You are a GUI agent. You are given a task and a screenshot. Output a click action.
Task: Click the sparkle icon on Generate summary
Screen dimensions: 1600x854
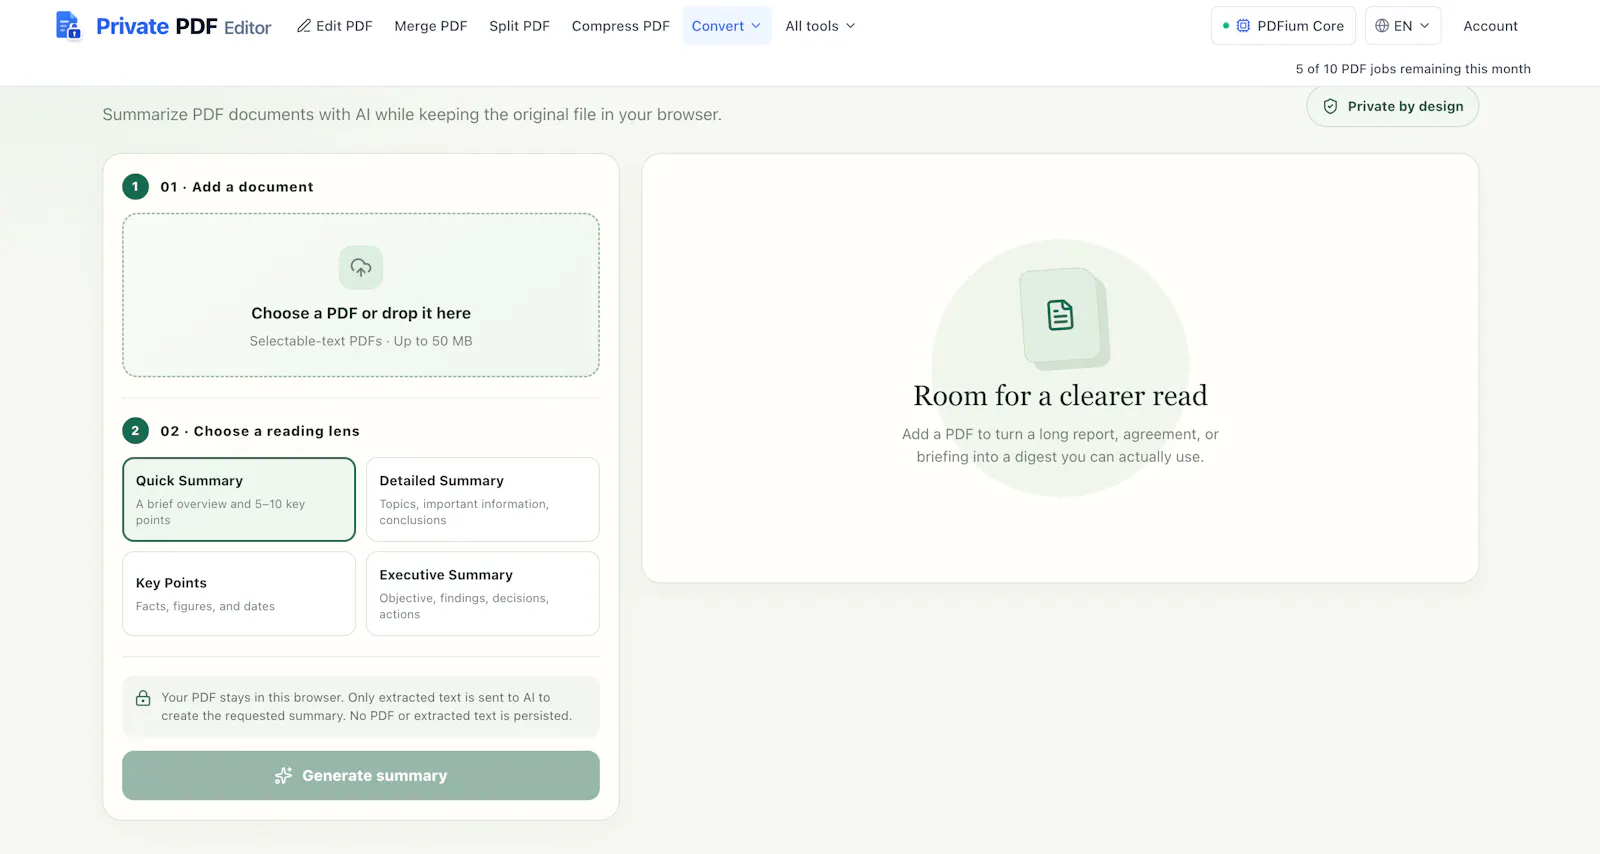(283, 776)
